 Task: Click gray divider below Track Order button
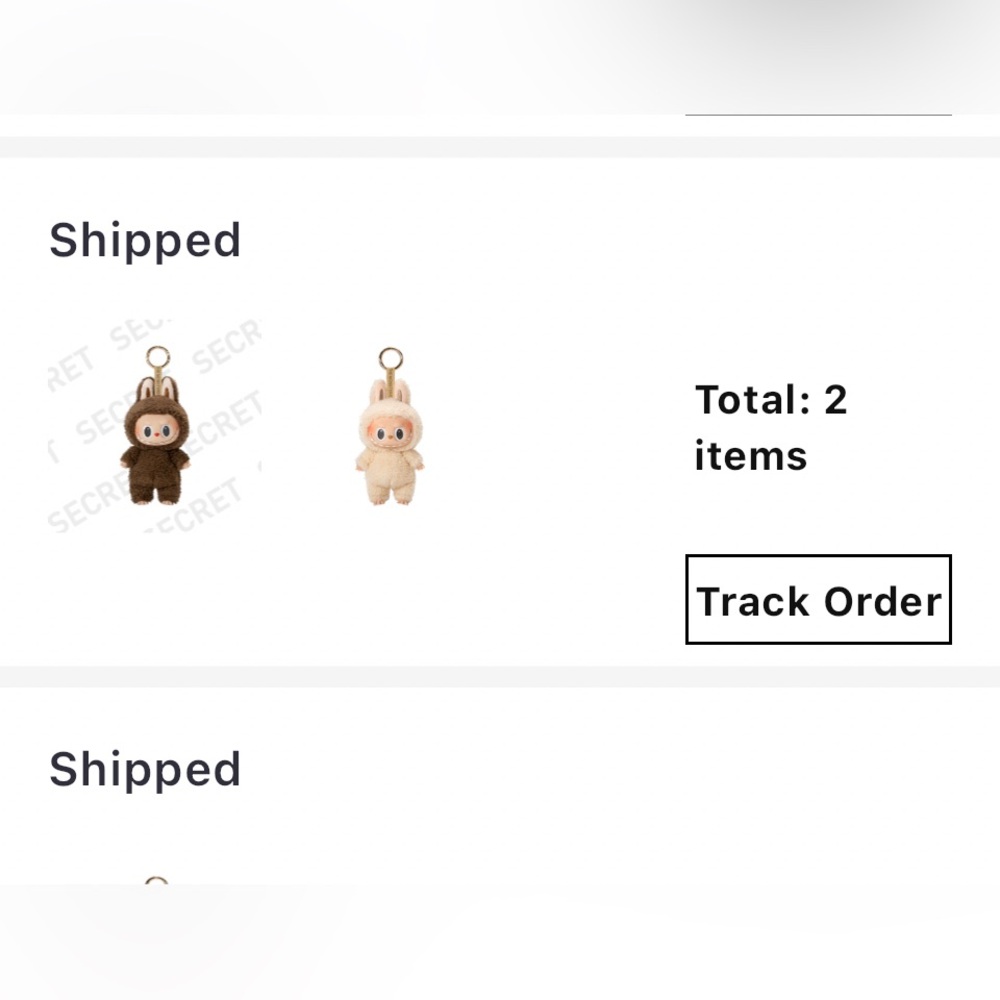500,676
